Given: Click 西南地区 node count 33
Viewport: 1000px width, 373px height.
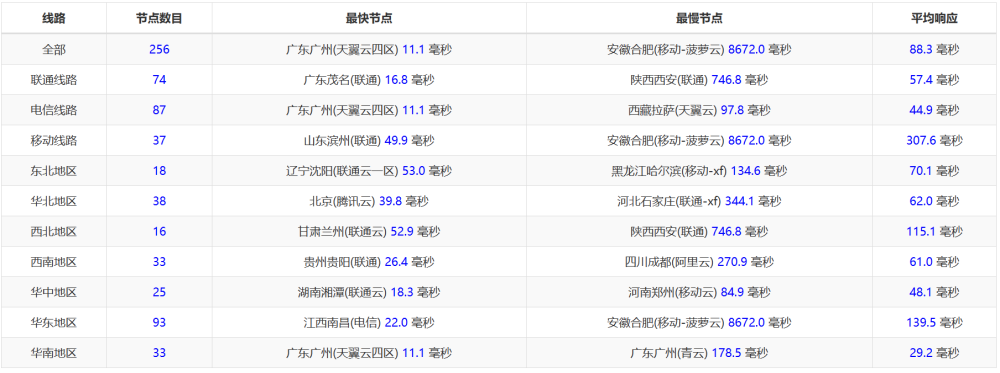Looking at the screenshot, I should click(159, 261).
